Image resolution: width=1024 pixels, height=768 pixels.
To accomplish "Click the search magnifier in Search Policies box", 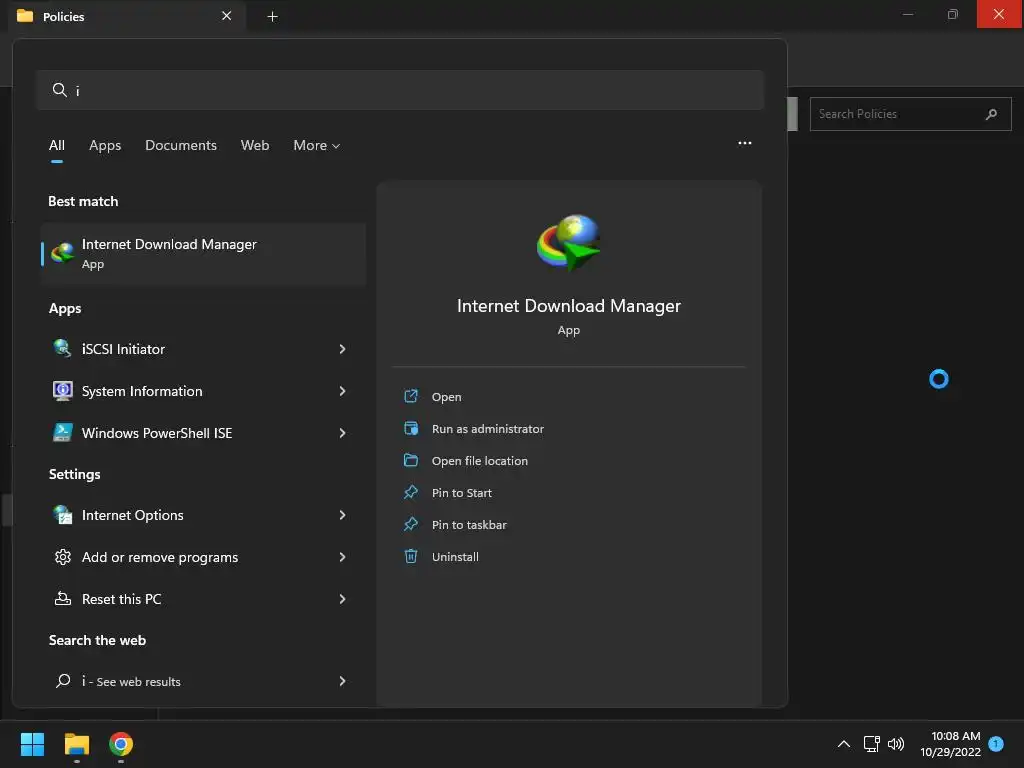I will [x=991, y=114].
